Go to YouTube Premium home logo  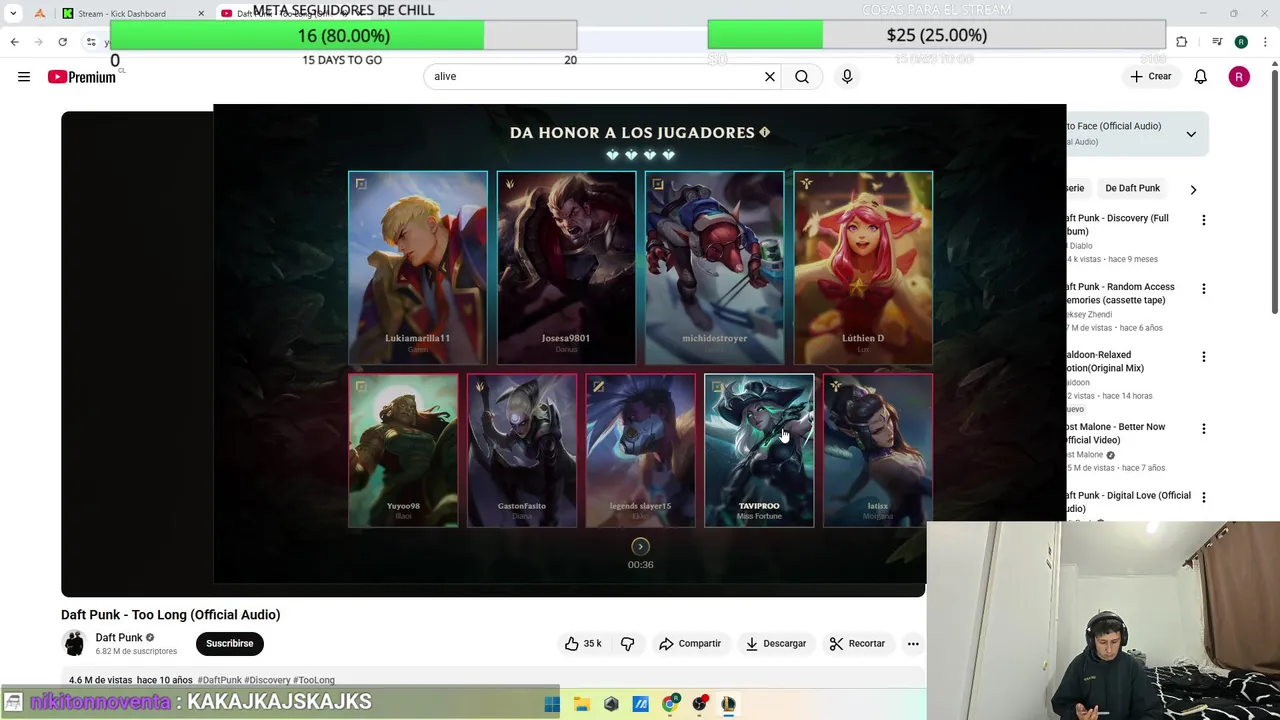pyautogui.click(x=82, y=77)
